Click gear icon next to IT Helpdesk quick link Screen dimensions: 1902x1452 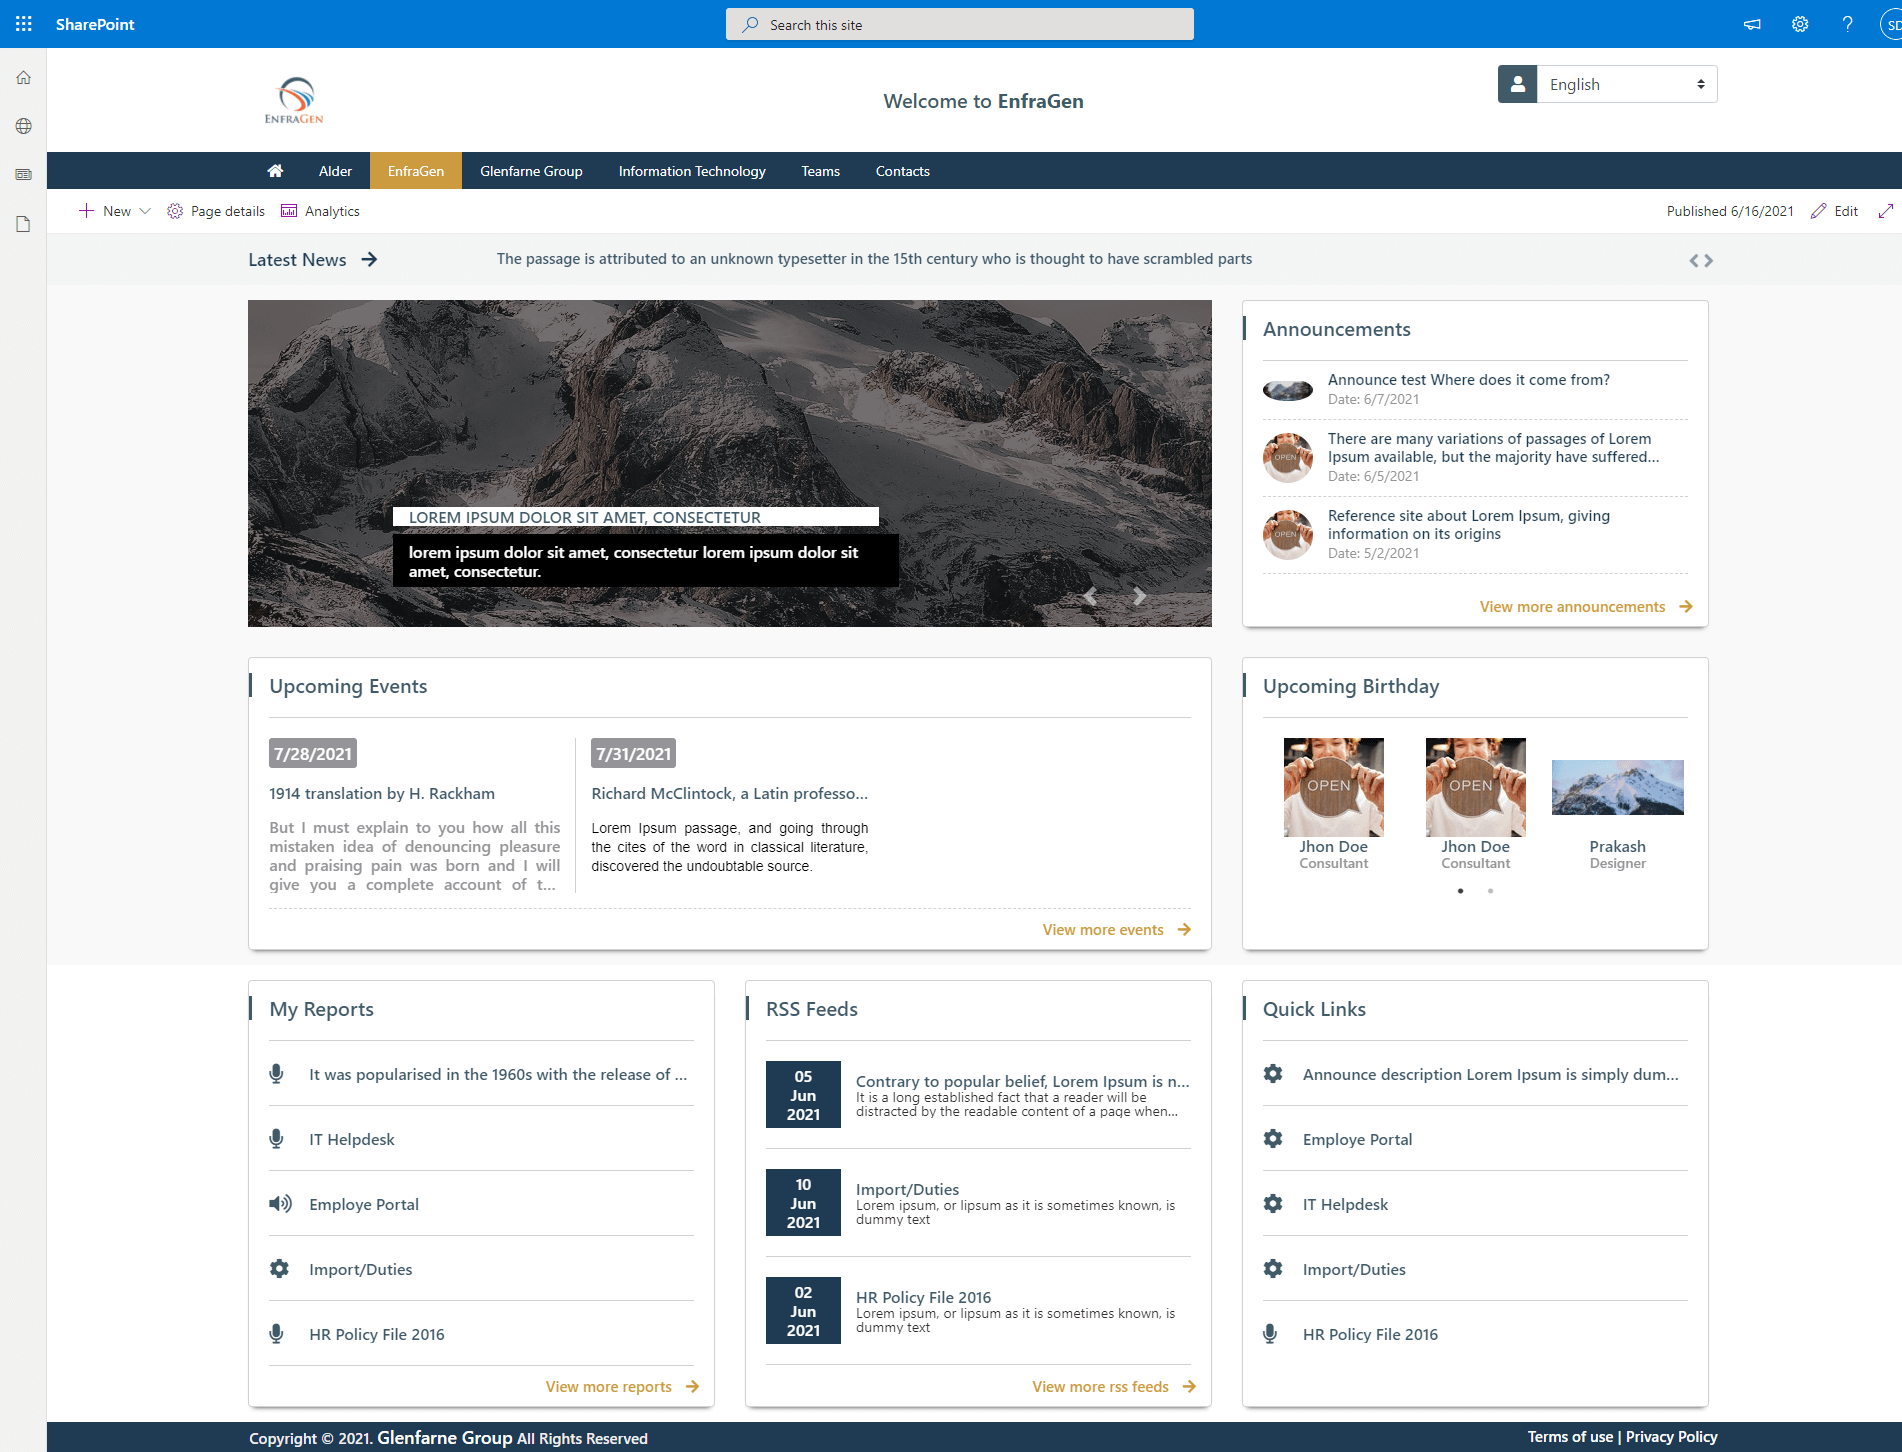[x=1273, y=1203]
